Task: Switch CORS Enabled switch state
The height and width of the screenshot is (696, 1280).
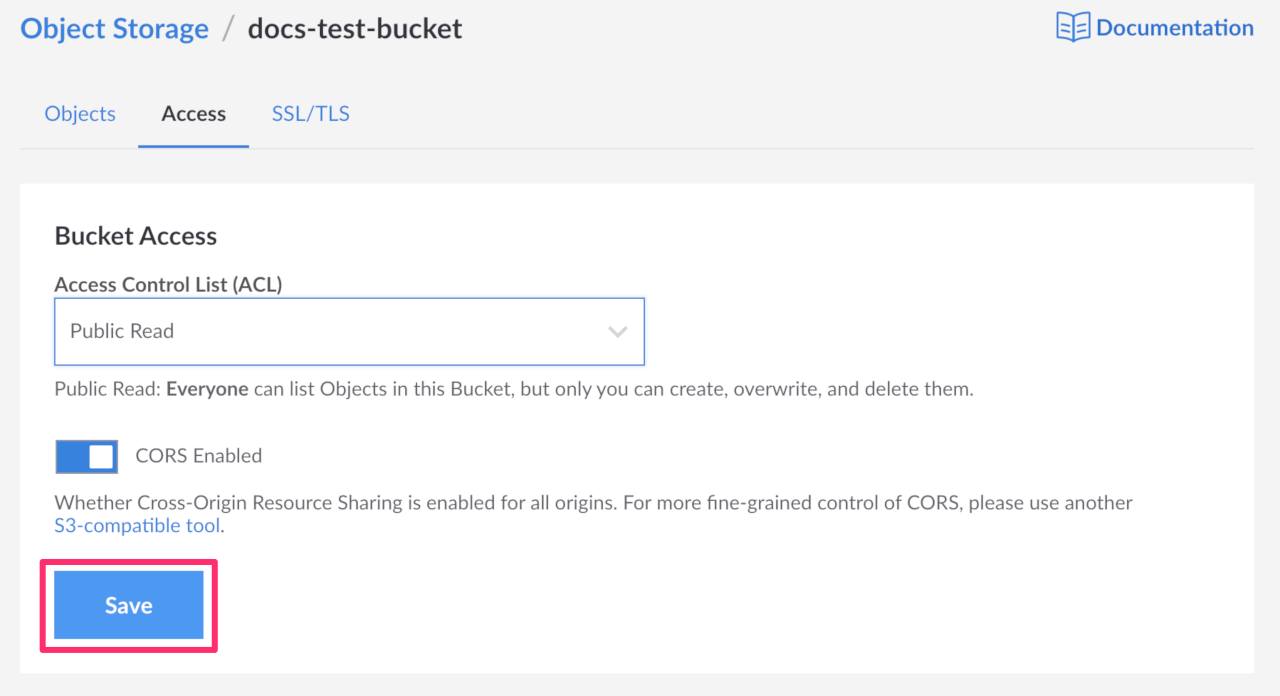Action: [x=86, y=456]
